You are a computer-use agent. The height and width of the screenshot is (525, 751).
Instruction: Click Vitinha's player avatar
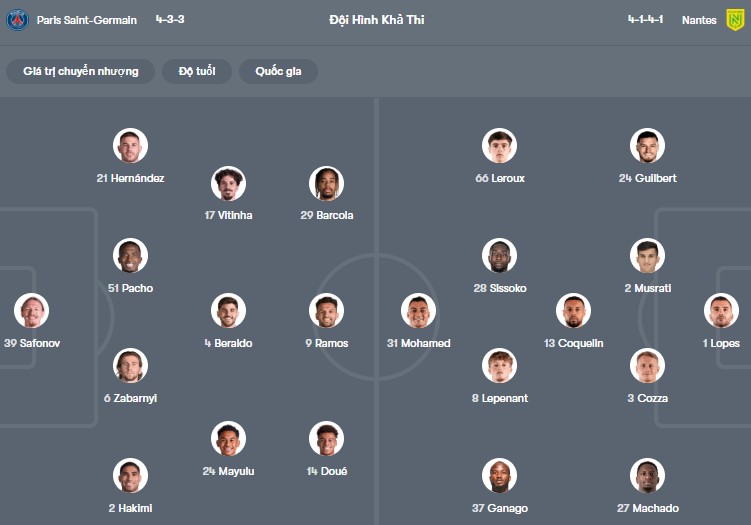[x=228, y=183]
